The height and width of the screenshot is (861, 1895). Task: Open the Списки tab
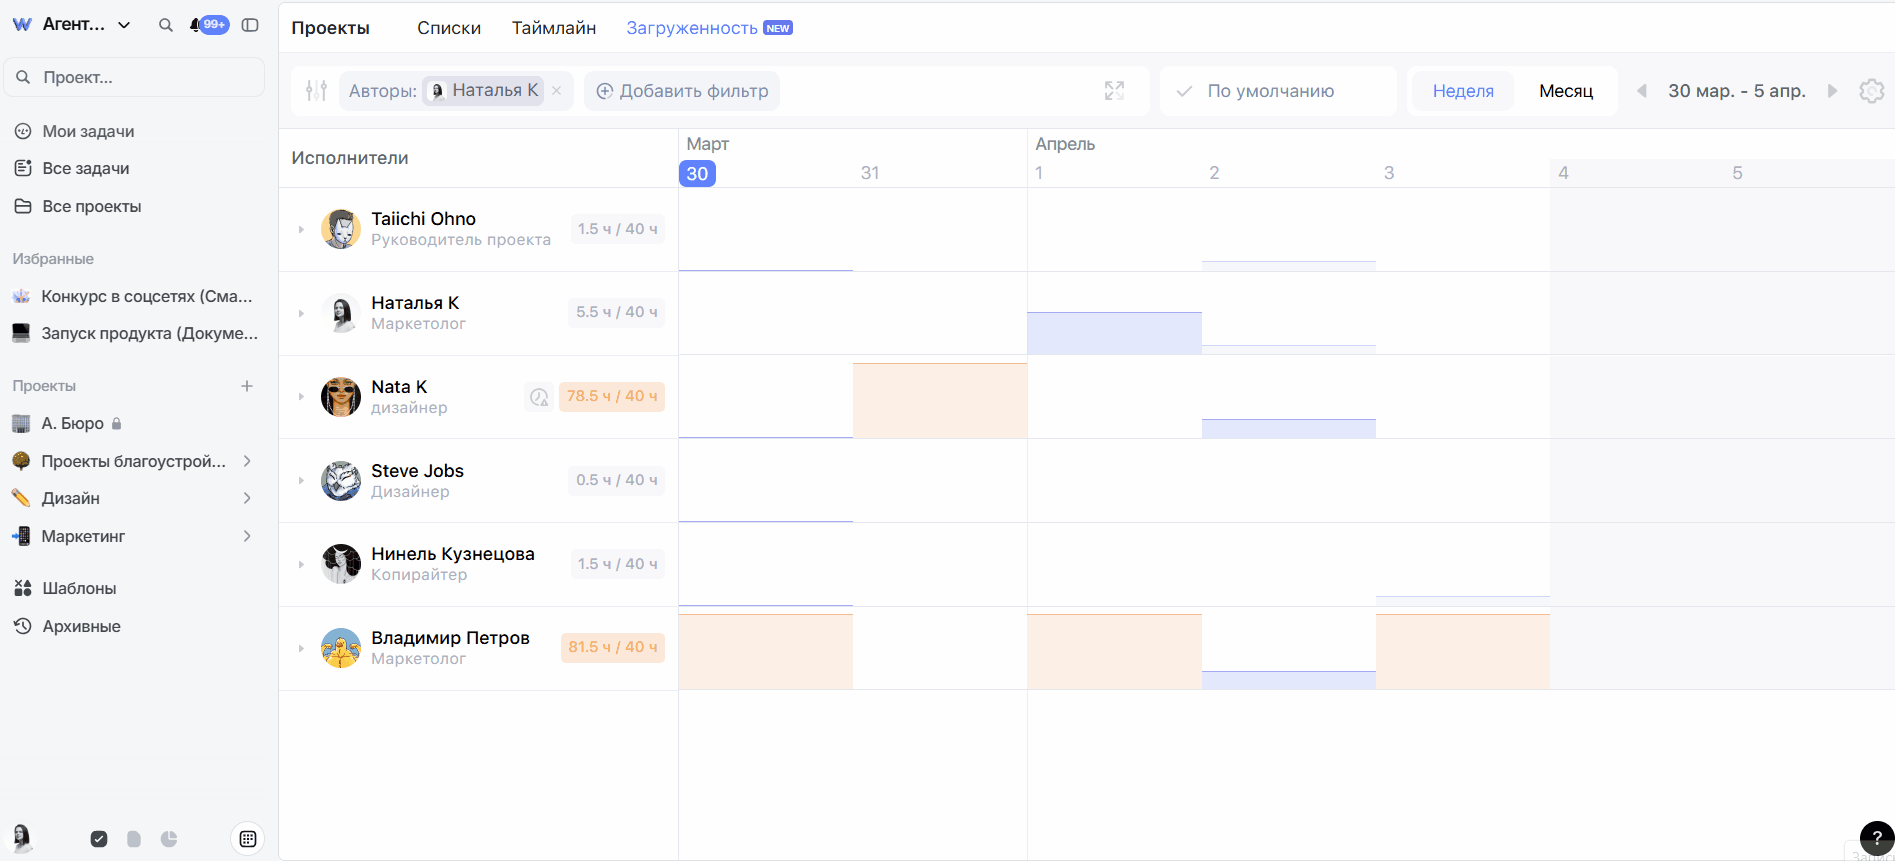[x=448, y=28]
